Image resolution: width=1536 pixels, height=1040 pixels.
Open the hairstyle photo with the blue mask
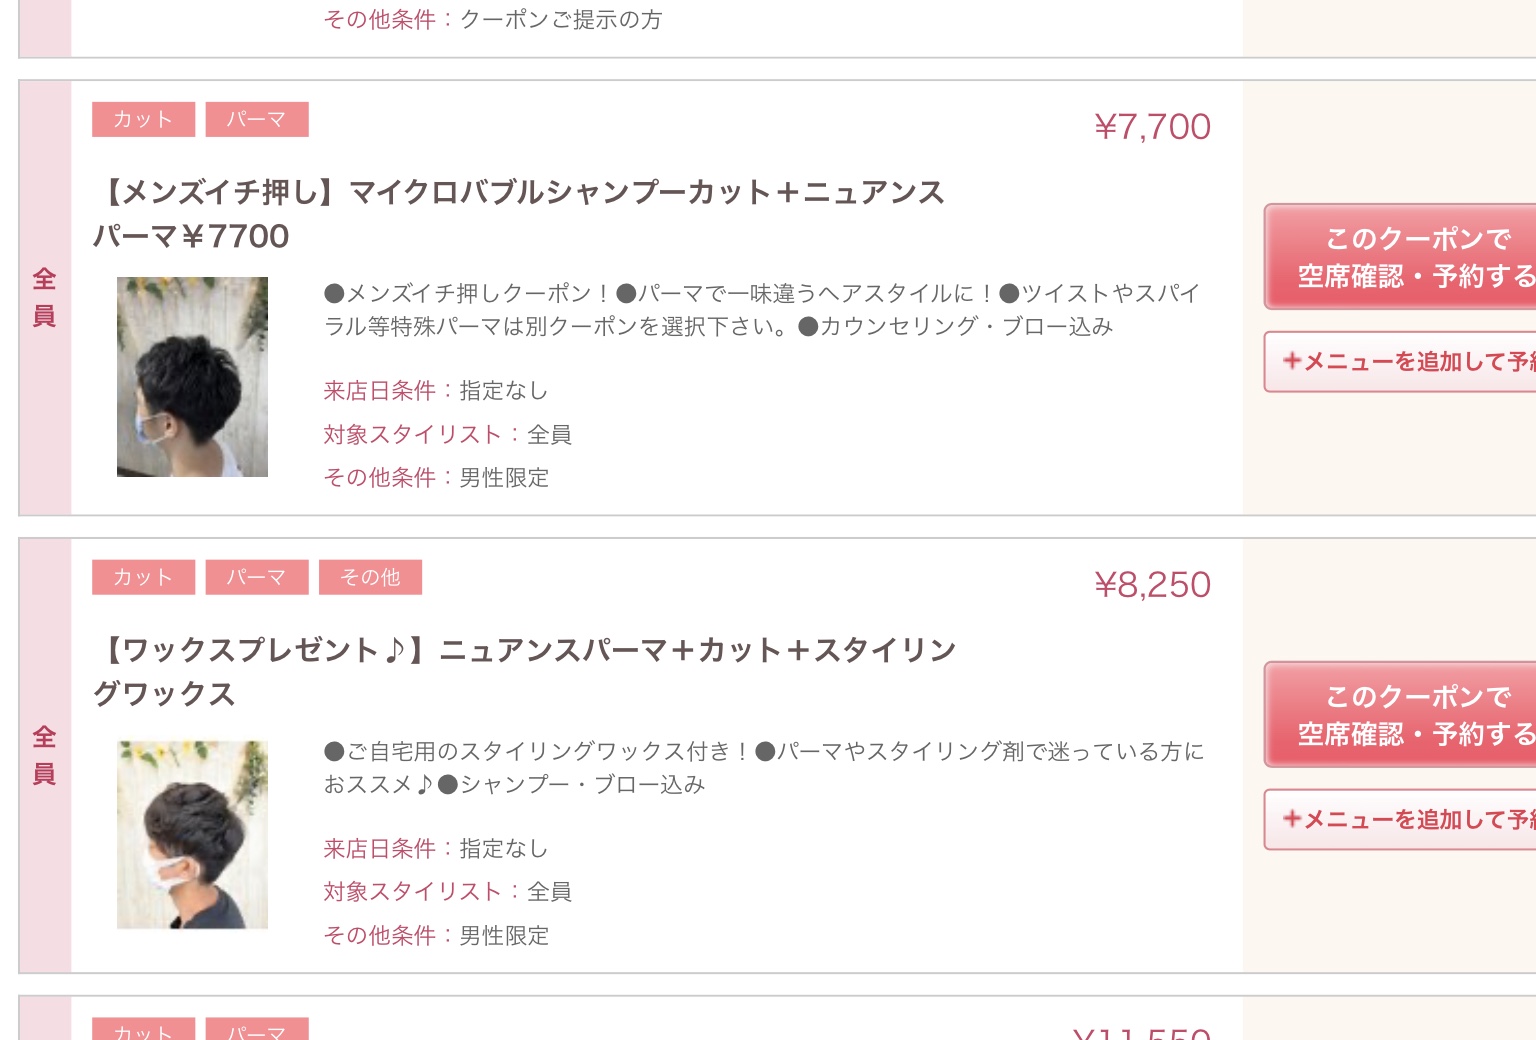click(192, 376)
